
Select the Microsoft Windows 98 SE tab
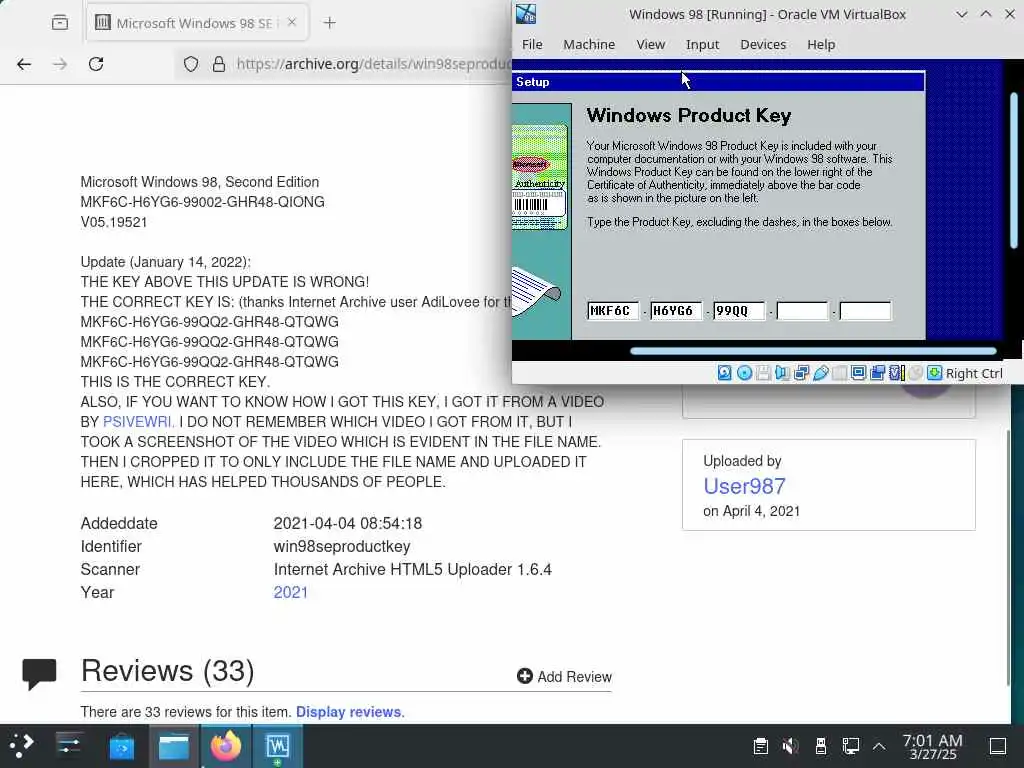[196, 23]
